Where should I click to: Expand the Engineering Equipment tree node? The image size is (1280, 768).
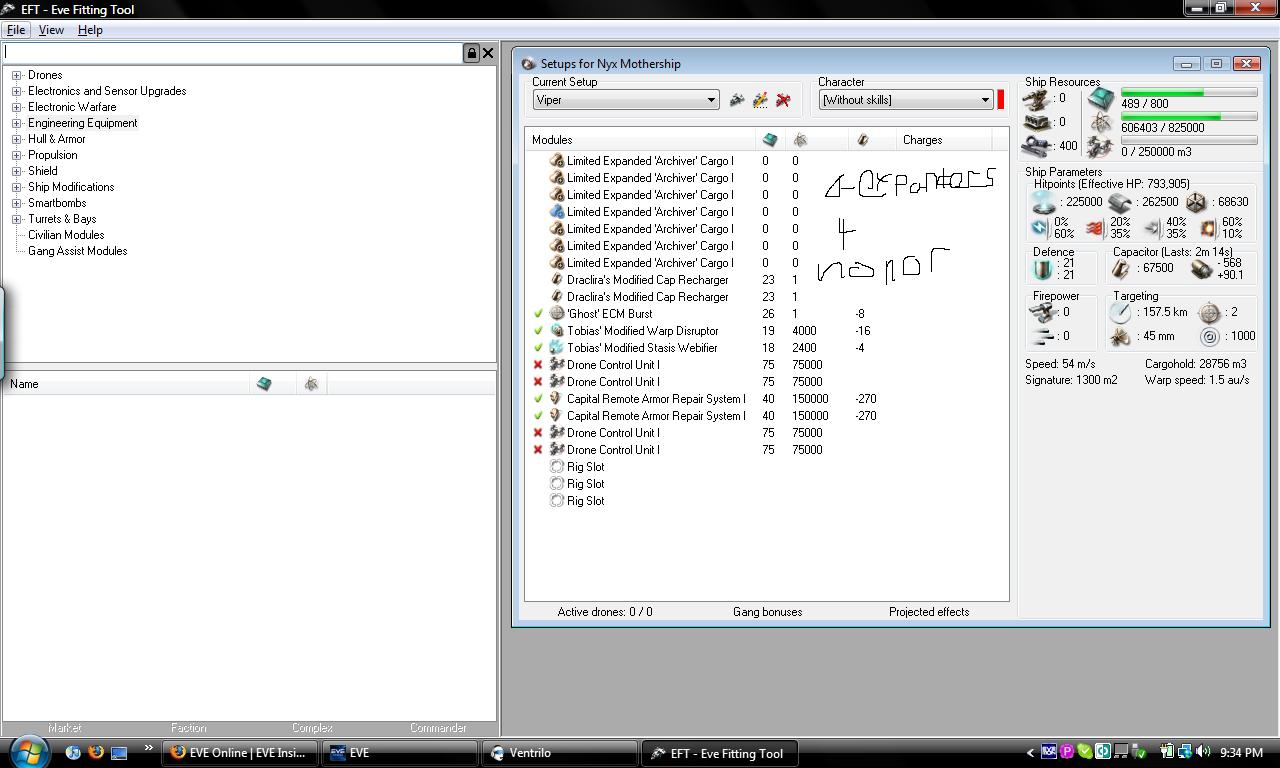(16, 123)
